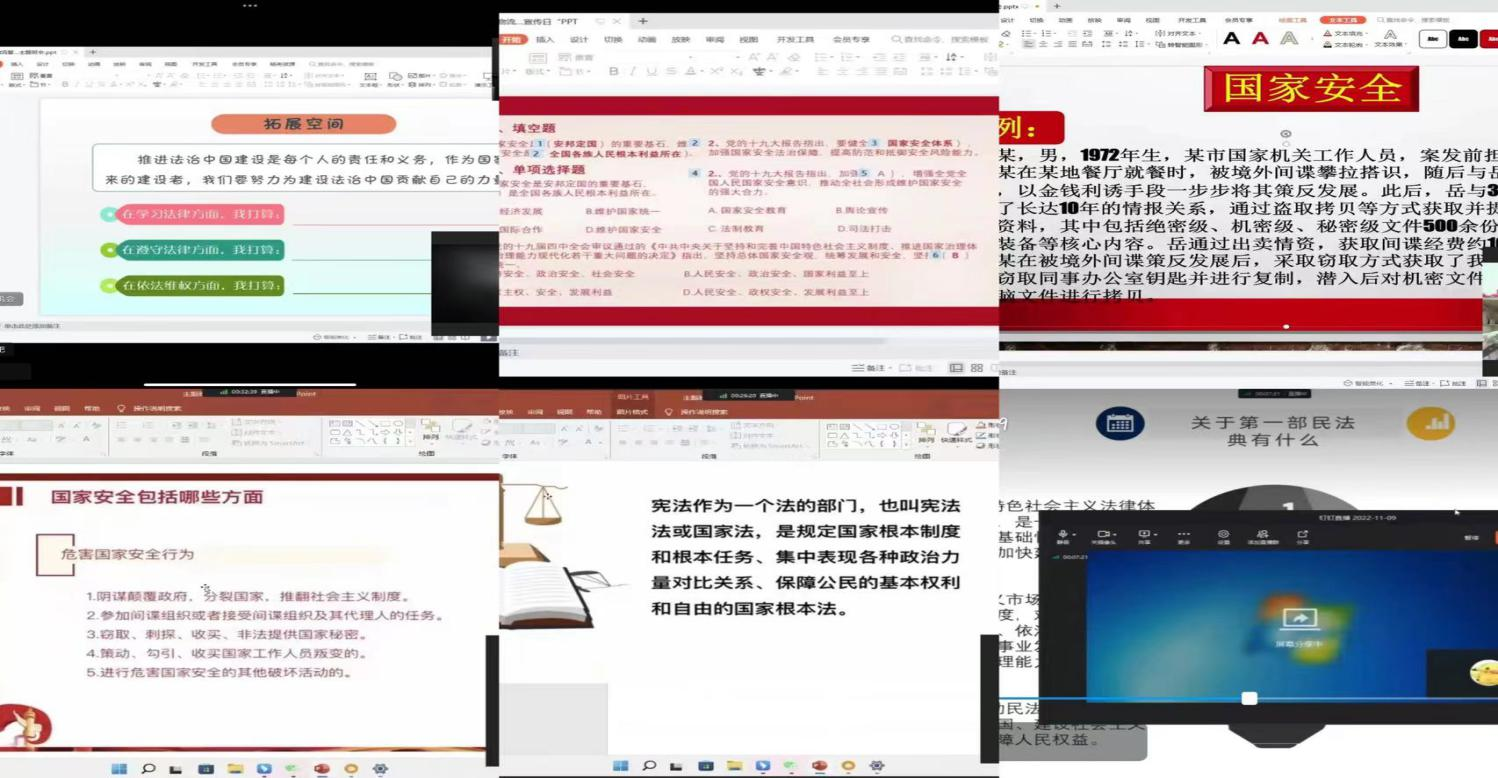Apply italic in the 填空题 WPS window
Viewport: 1498px width, 778px height.
pyautogui.click(x=633, y=71)
